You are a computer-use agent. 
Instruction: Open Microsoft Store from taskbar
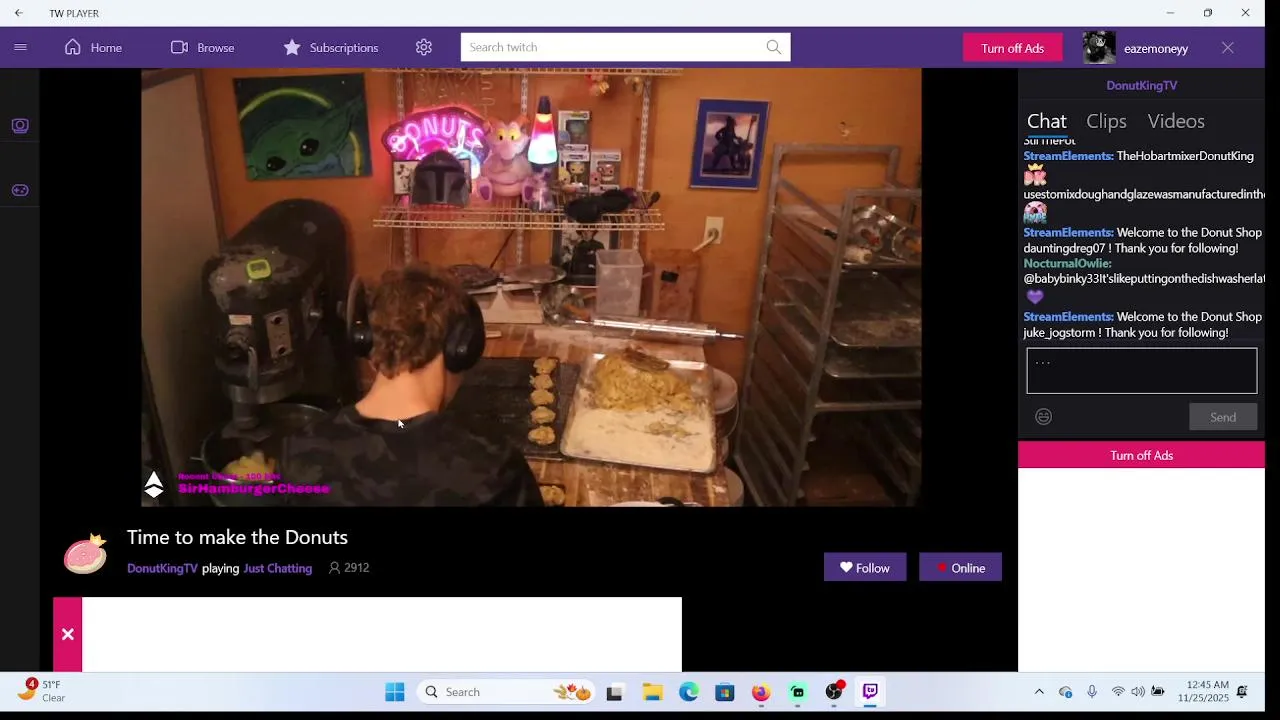[x=725, y=692]
